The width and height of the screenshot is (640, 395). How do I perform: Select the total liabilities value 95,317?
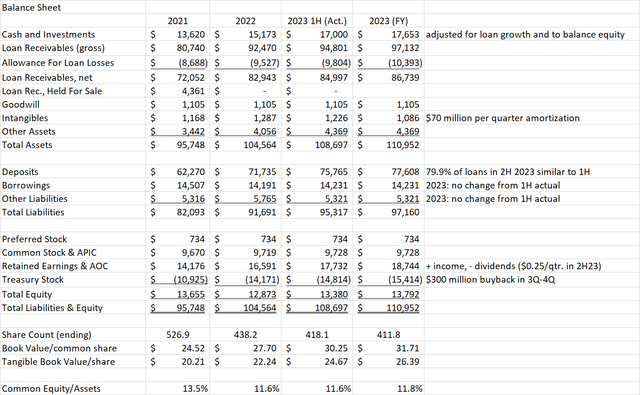pos(334,212)
